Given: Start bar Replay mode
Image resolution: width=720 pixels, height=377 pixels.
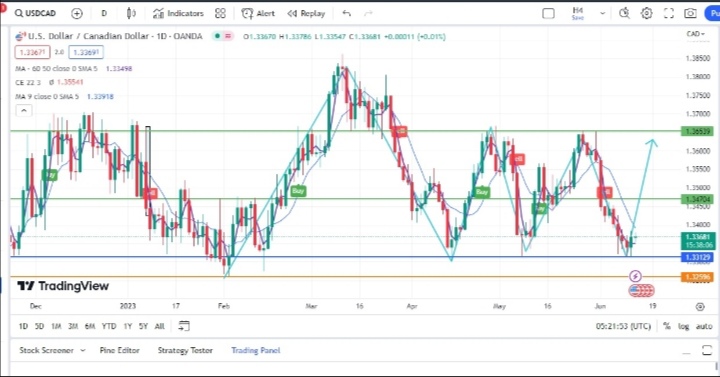Looking at the screenshot, I should (x=306, y=13).
